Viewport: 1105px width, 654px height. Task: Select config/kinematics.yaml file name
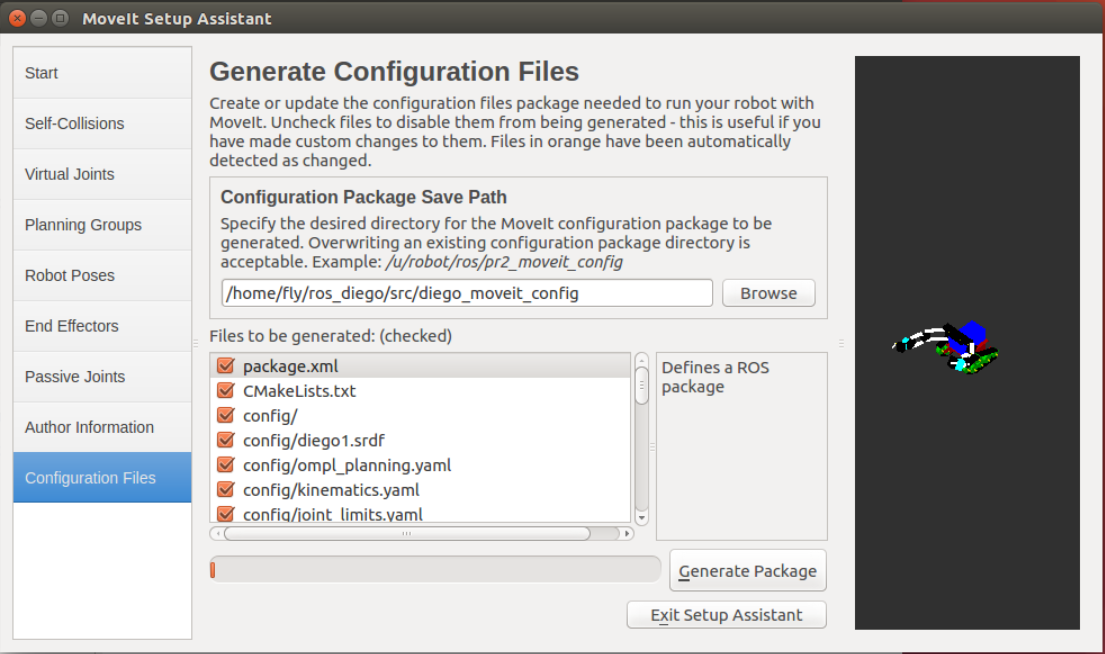(331, 490)
